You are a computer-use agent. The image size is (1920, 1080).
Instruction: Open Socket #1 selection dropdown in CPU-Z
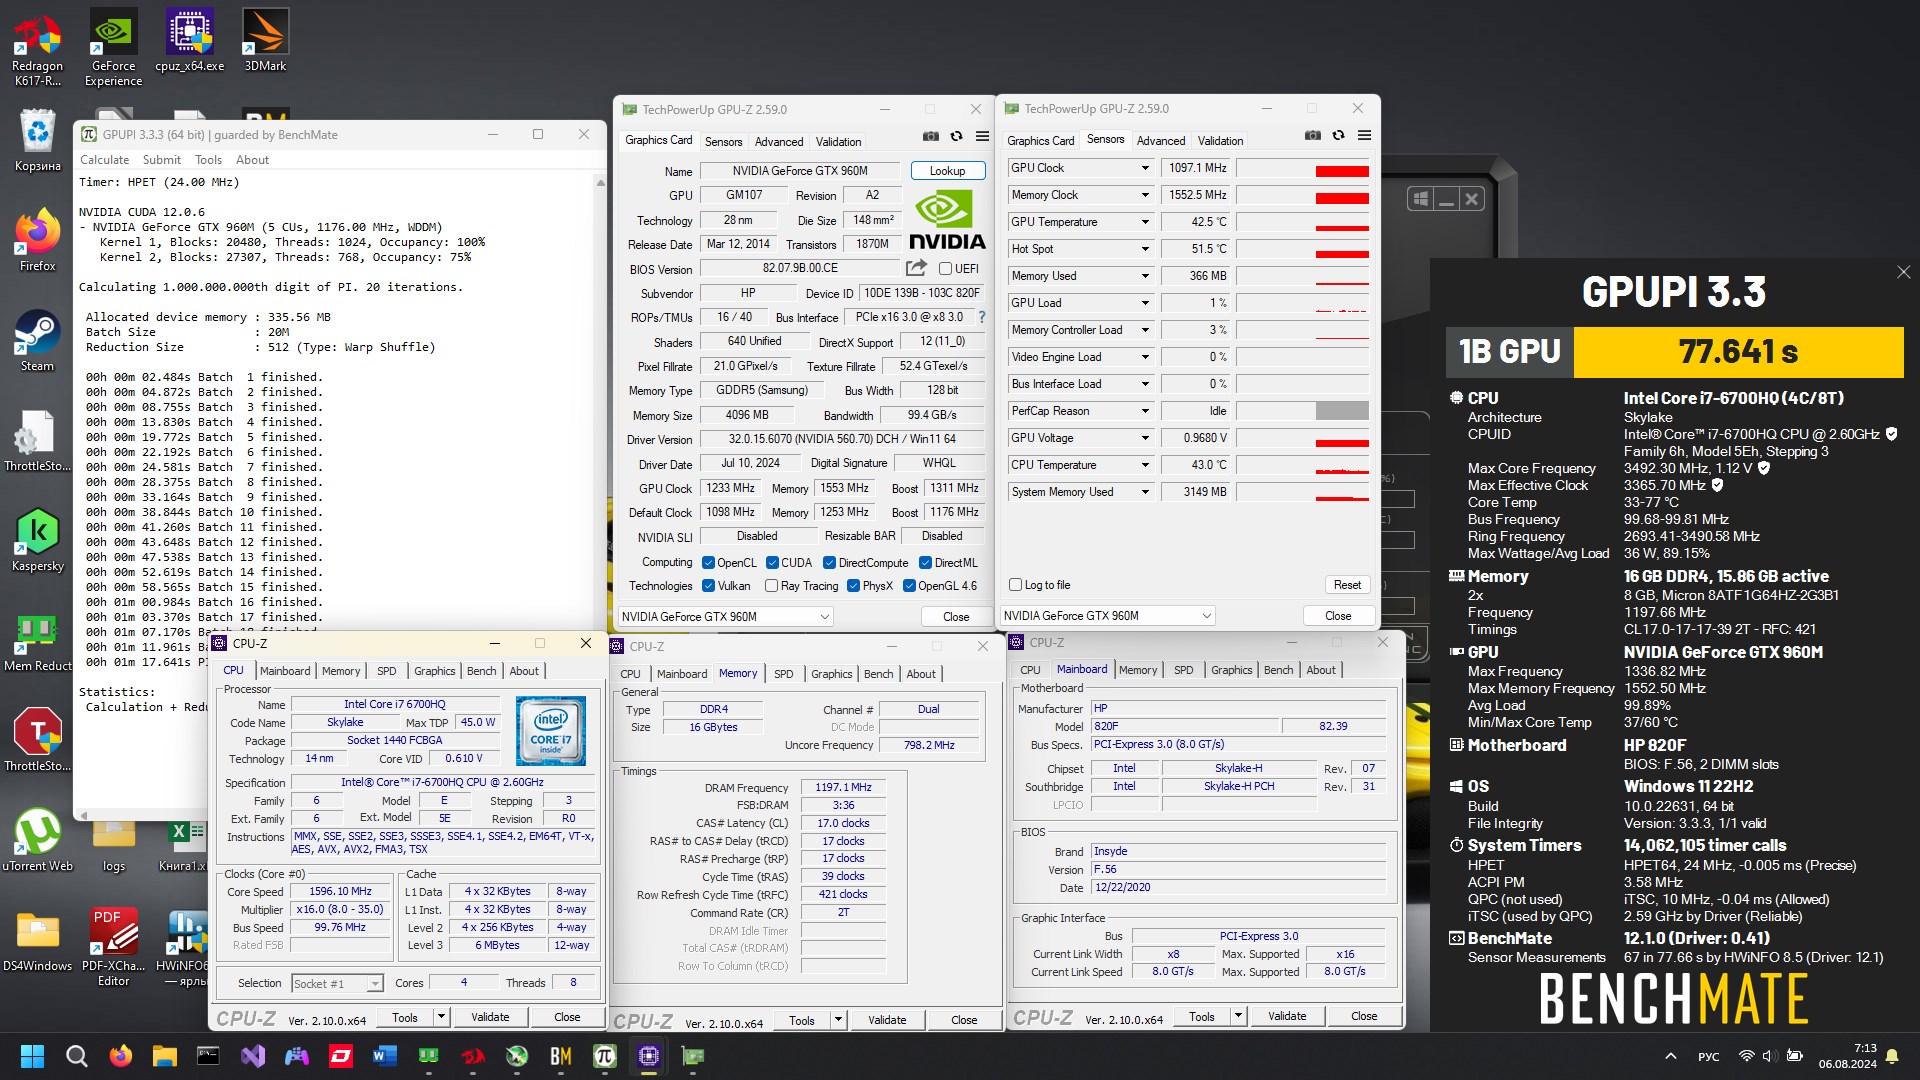tap(337, 984)
